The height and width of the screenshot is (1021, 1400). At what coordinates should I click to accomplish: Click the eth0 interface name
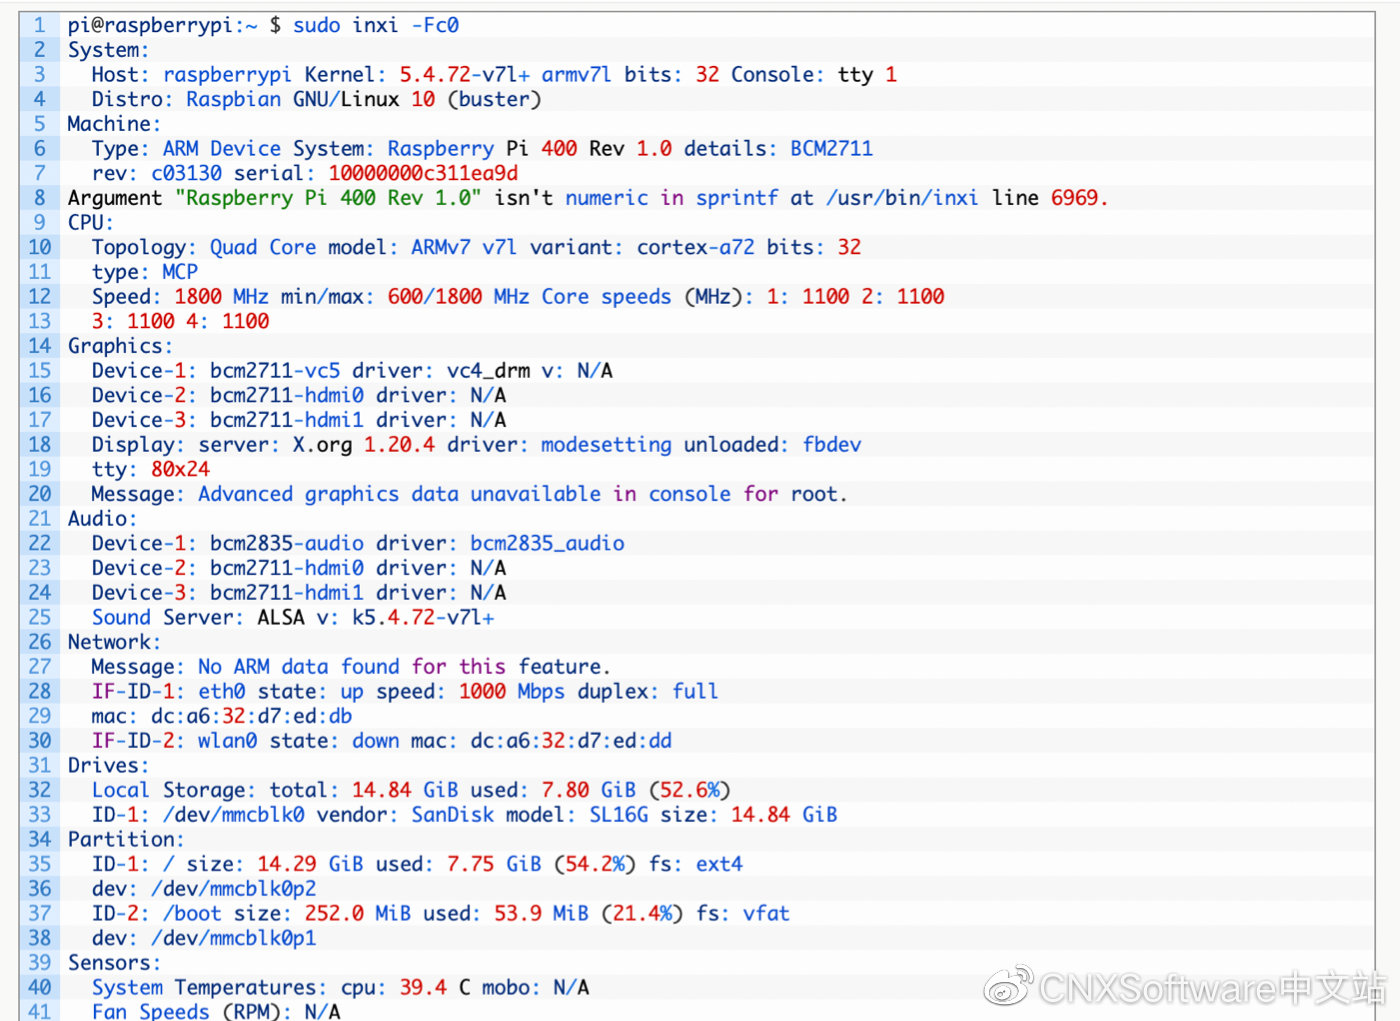[x=221, y=691]
